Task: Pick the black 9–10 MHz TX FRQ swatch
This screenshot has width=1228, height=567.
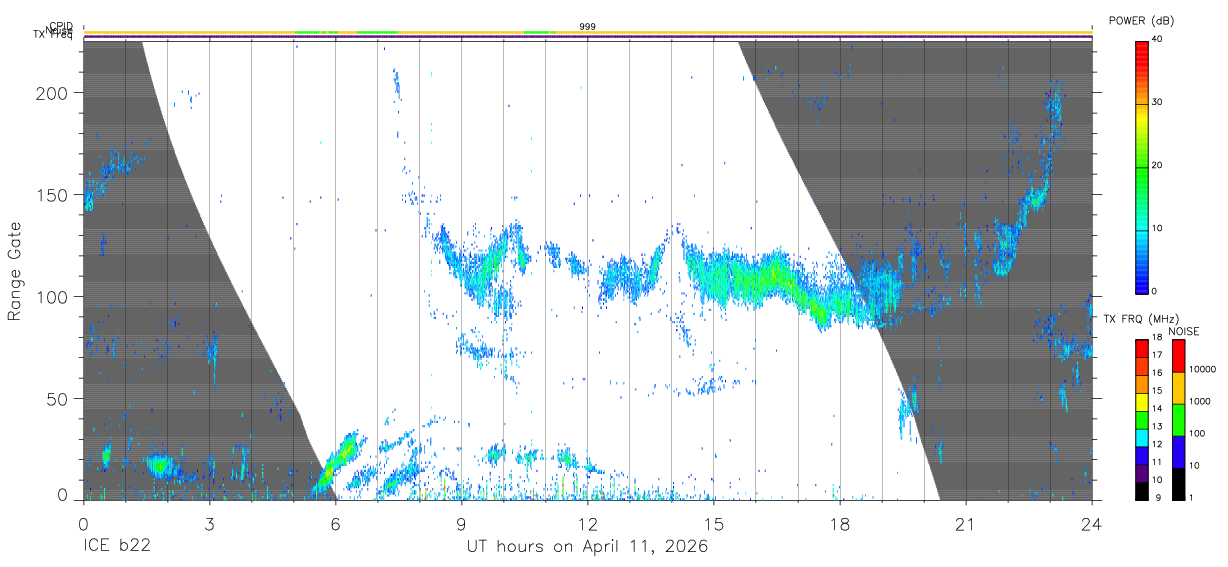Action: click(1141, 490)
